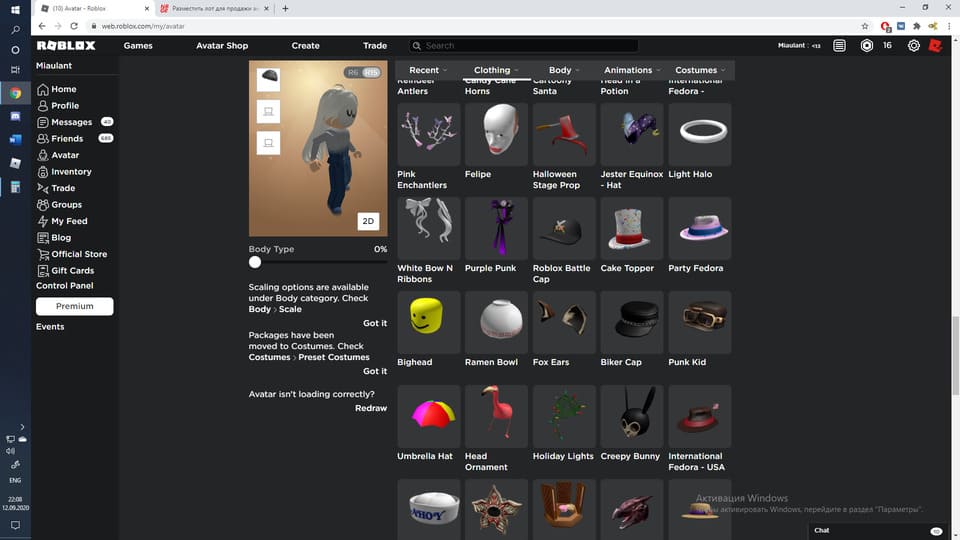960x540 pixels.
Task: Toggle avatar preview to 2D view
Action: pyautogui.click(x=368, y=221)
